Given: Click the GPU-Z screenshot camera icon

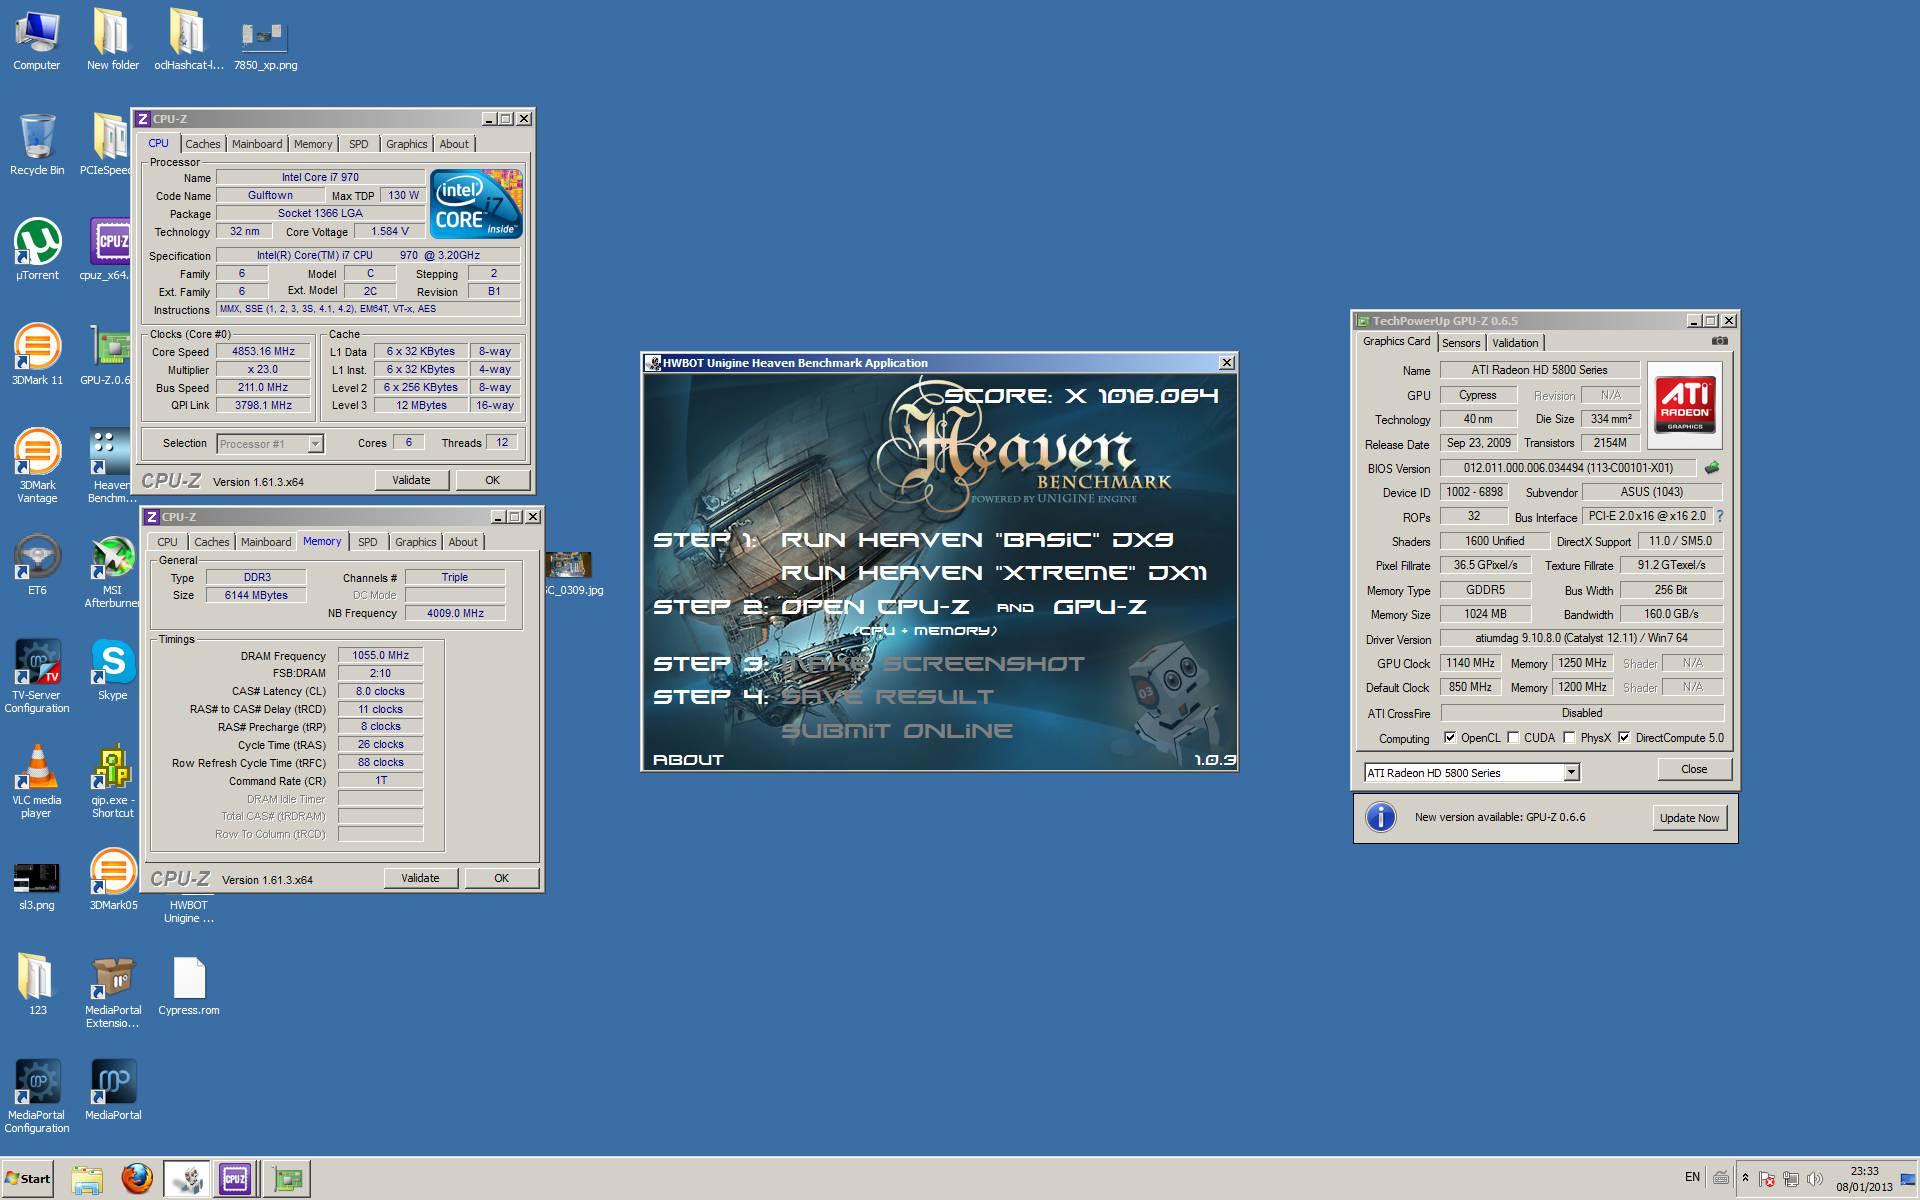Looking at the screenshot, I should (x=1719, y=341).
